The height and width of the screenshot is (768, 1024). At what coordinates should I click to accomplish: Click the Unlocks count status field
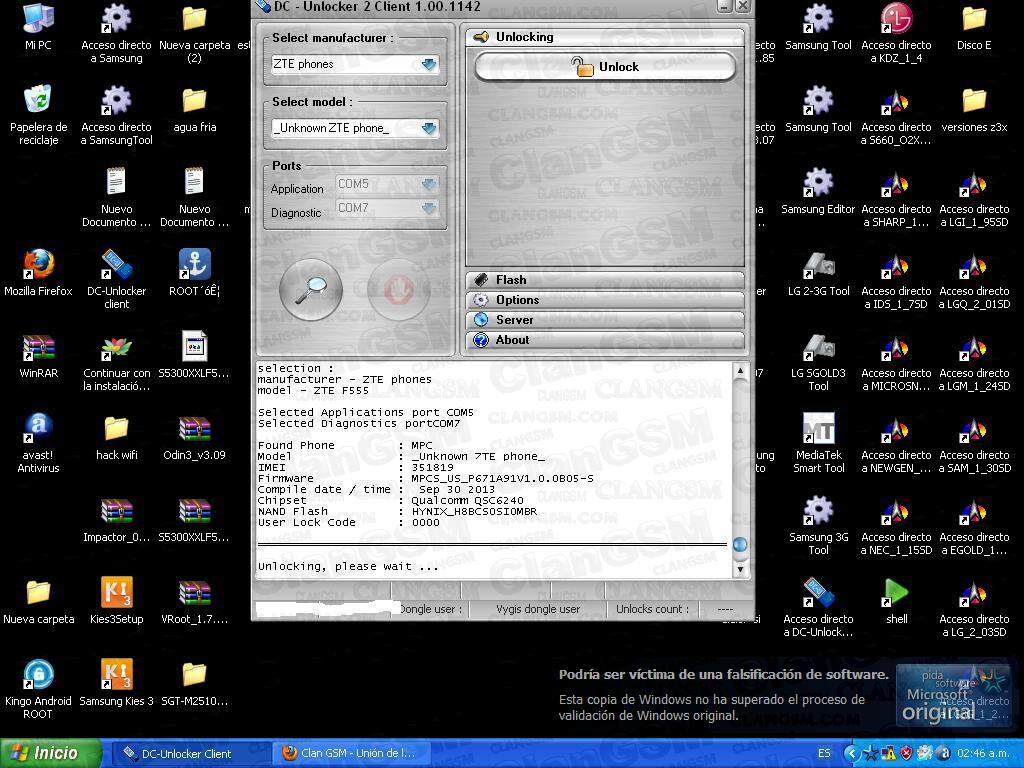[x=652, y=609]
